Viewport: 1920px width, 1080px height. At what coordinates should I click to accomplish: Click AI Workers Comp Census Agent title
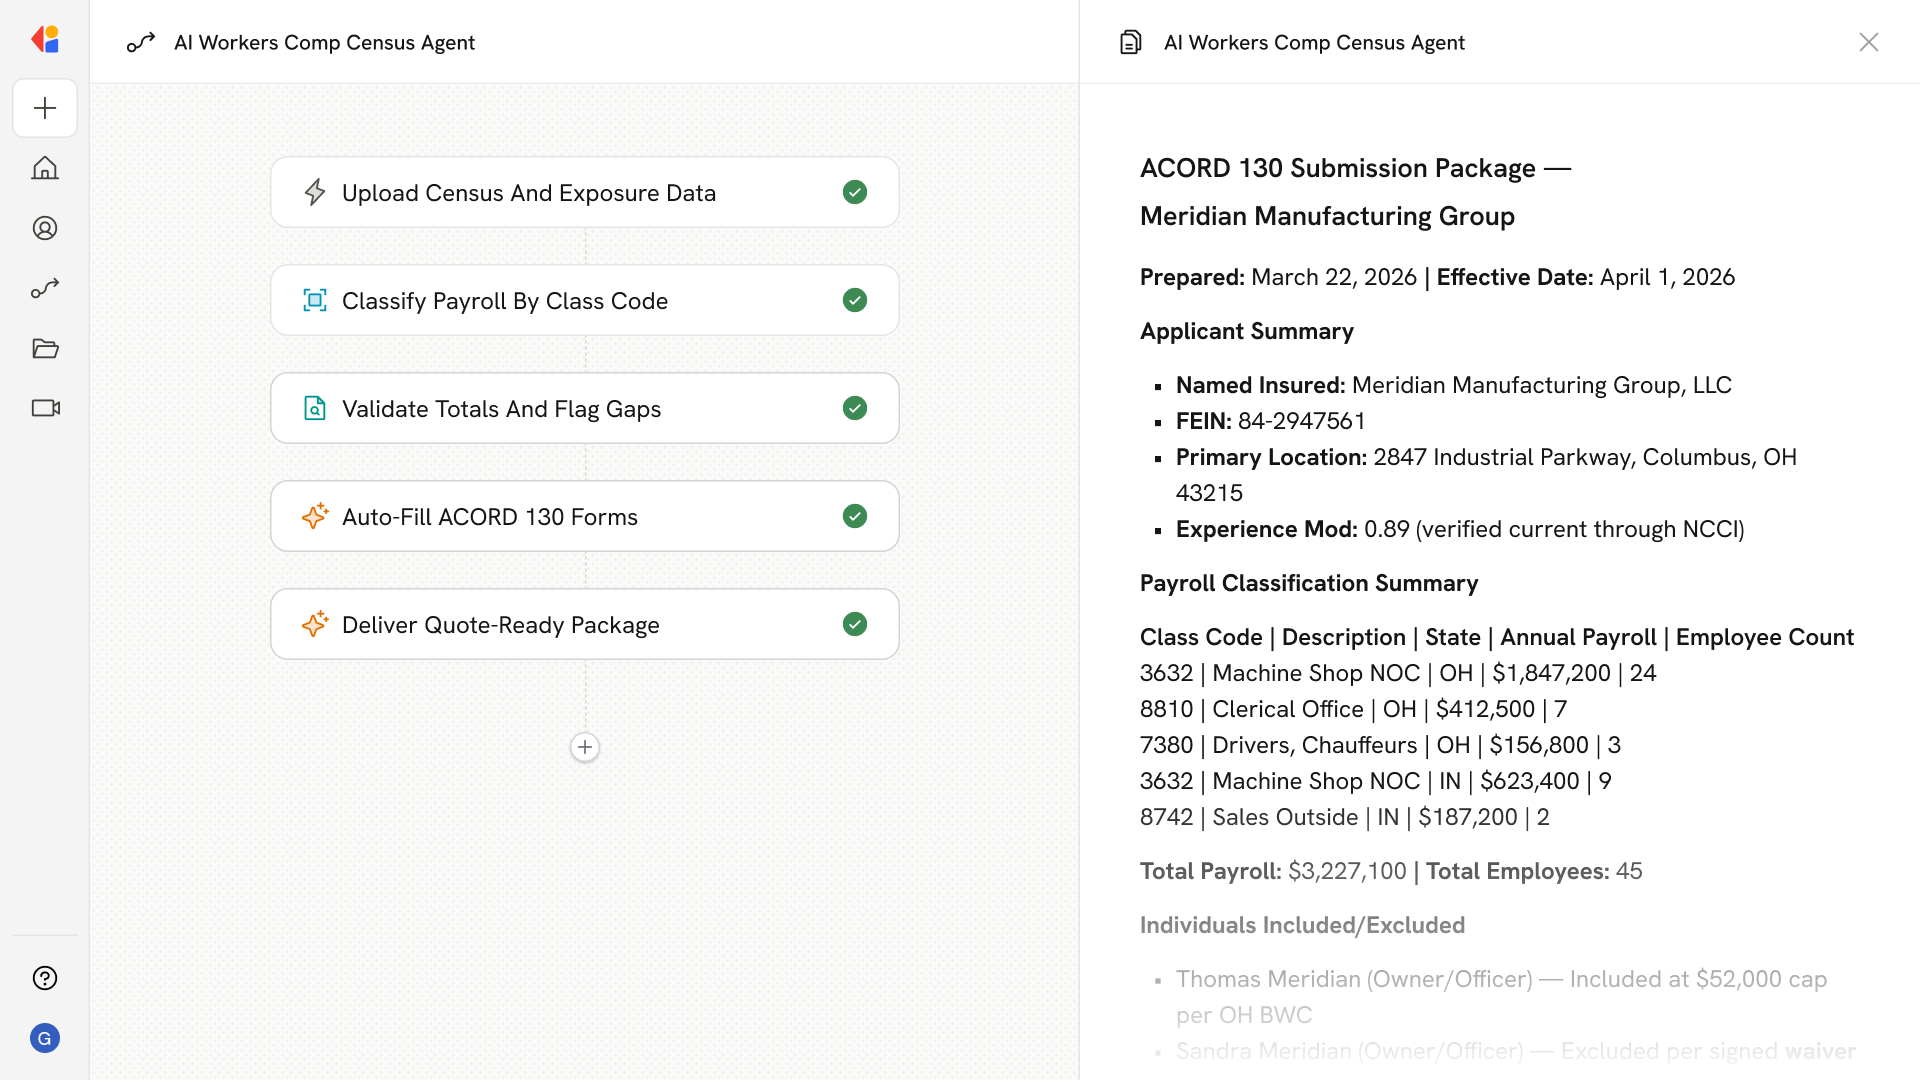[324, 42]
